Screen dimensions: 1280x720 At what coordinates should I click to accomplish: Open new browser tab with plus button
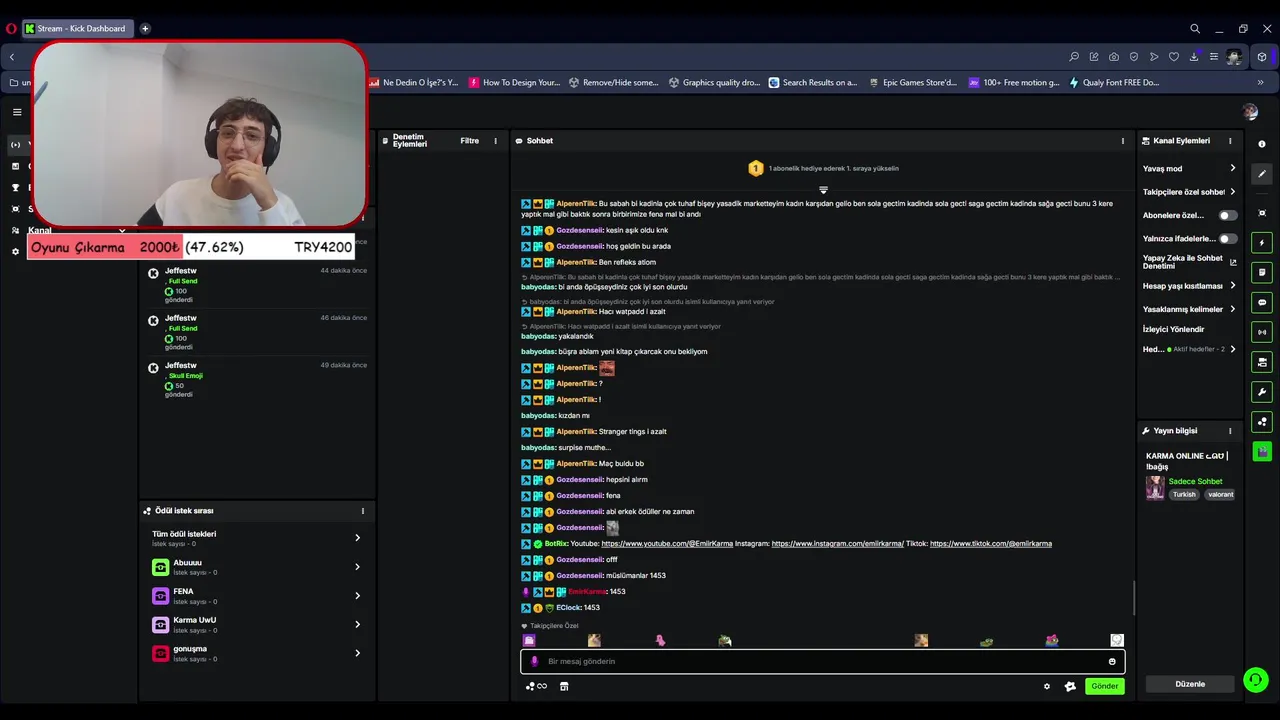point(145,29)
